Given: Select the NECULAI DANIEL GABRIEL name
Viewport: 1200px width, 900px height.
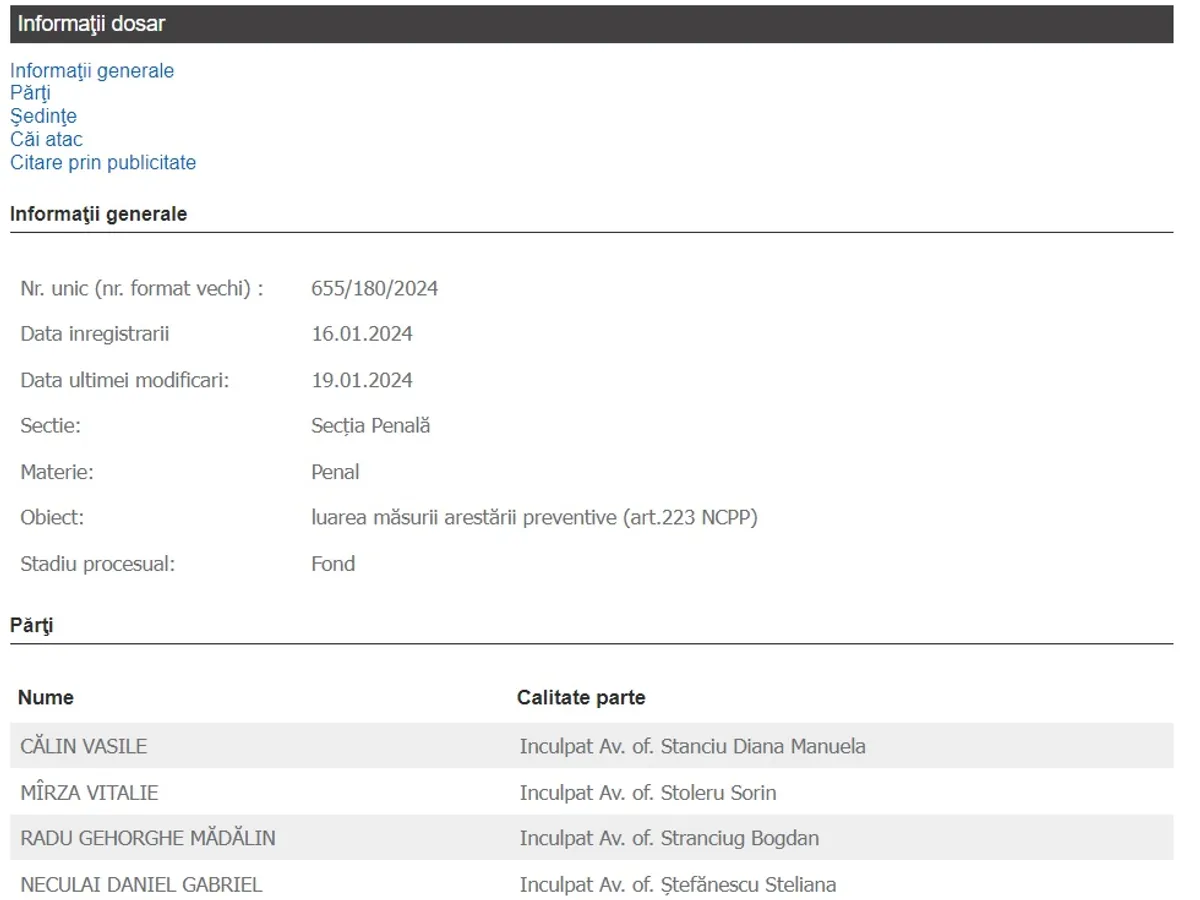Looking at the screenshot, I should 141,885.
